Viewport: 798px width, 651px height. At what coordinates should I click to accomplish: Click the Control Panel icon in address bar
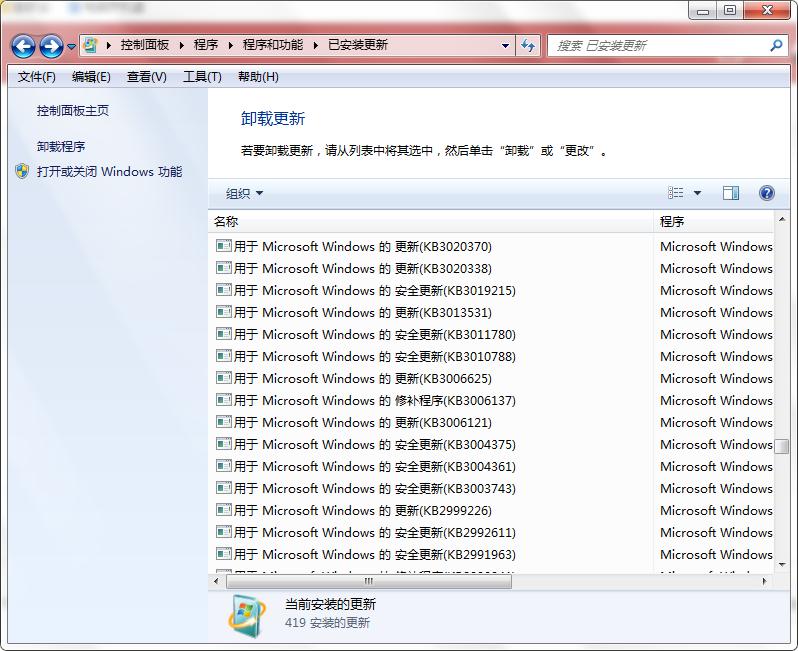click(90, 45)
